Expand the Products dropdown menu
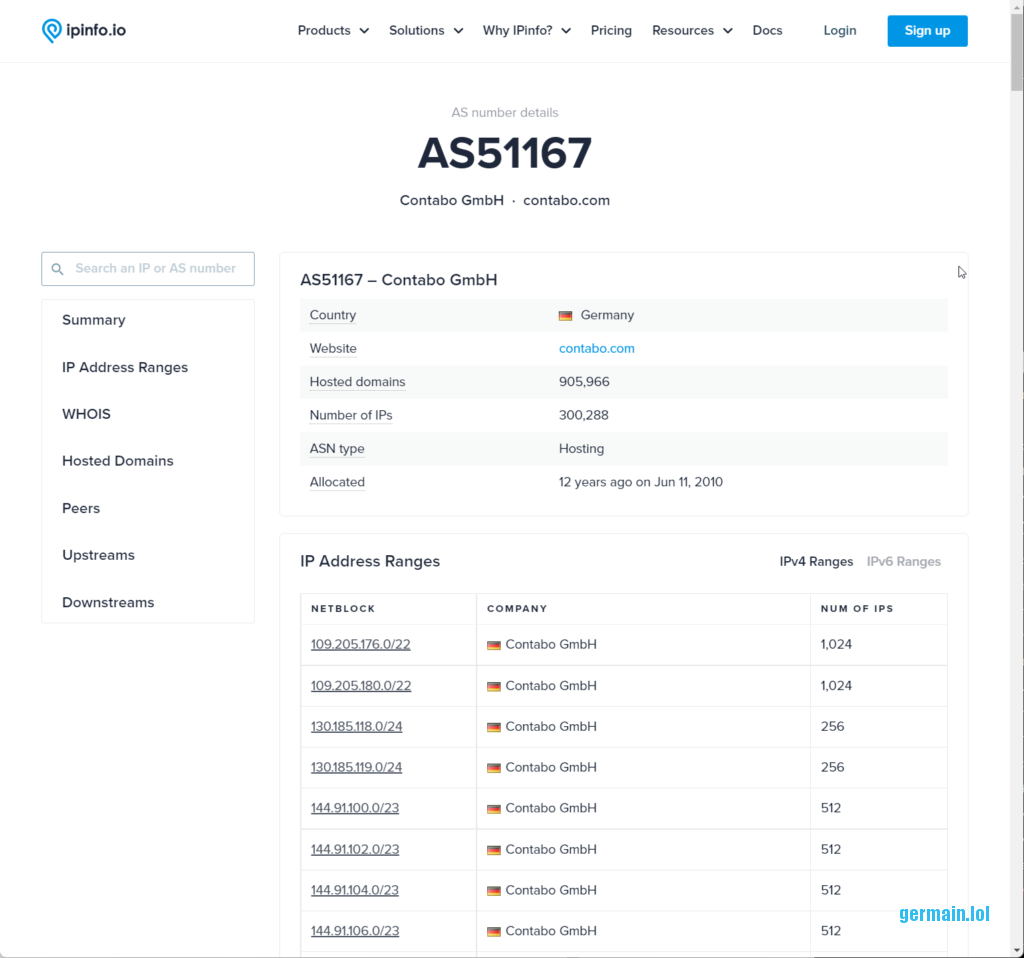Image resolution: width=1024 pixels, height=958 pixels. 333,31
